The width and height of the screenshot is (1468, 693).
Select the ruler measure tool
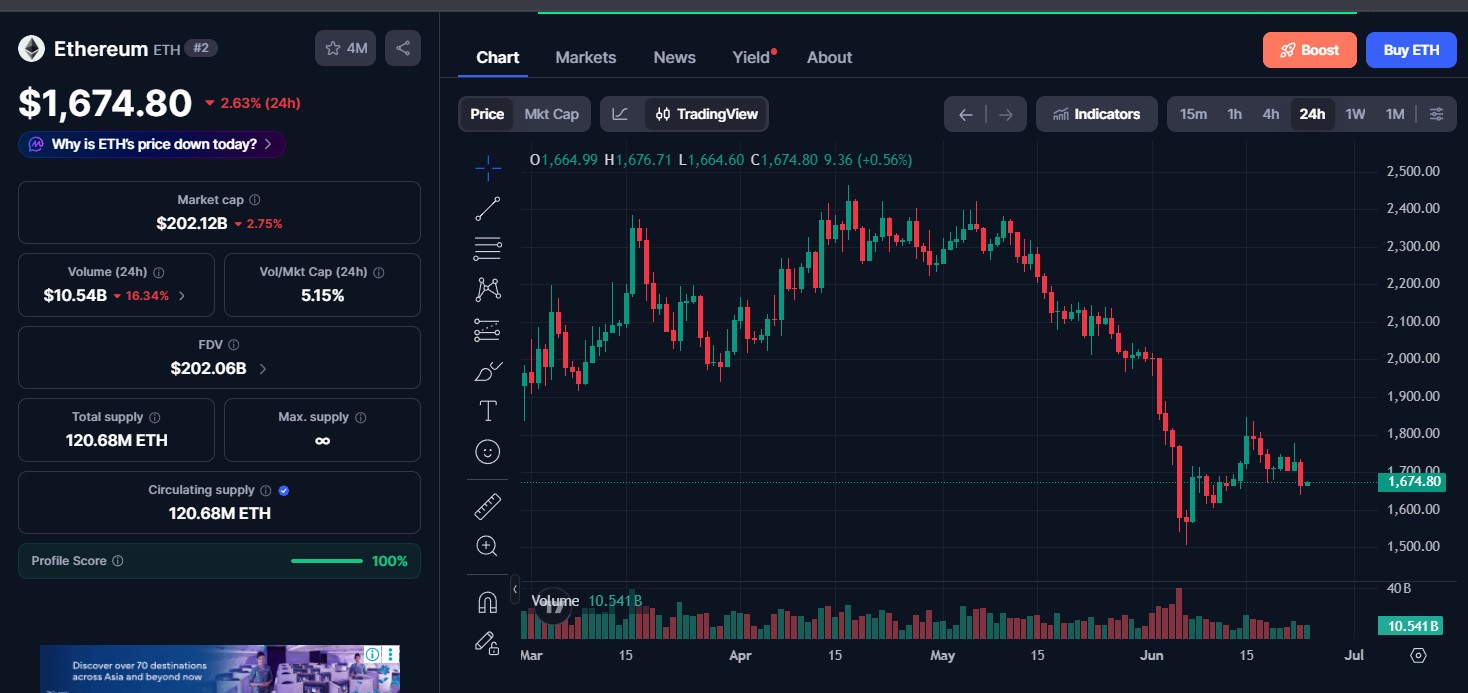pos(488,506)
